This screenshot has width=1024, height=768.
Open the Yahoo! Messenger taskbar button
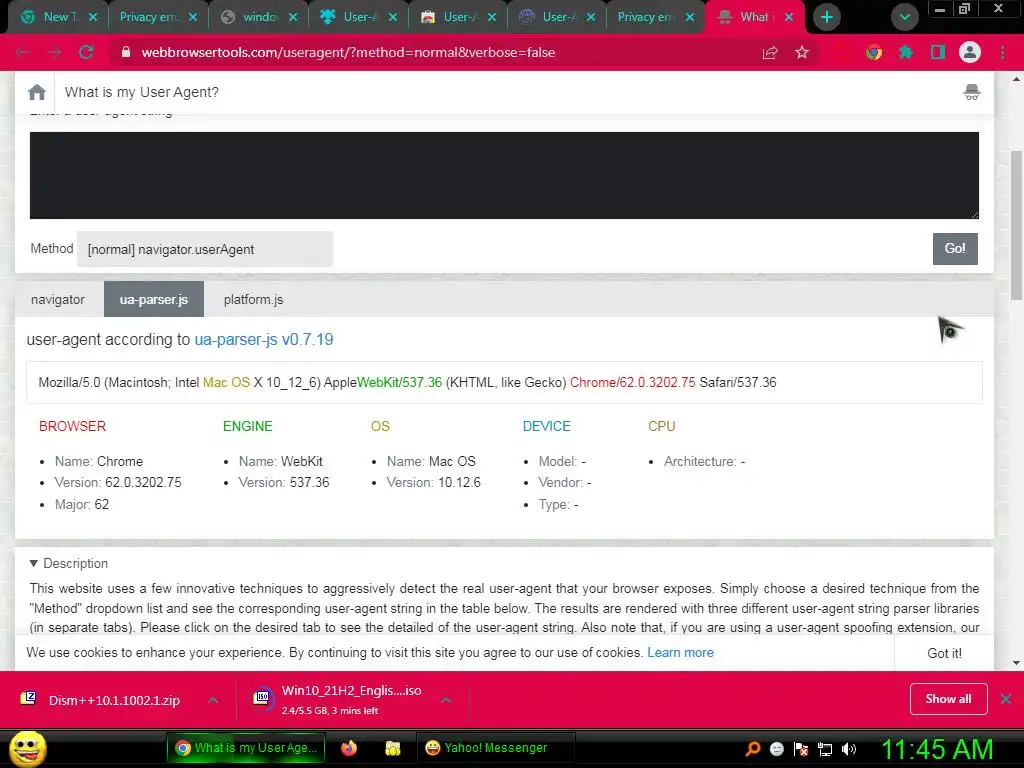tap(495, 748)
